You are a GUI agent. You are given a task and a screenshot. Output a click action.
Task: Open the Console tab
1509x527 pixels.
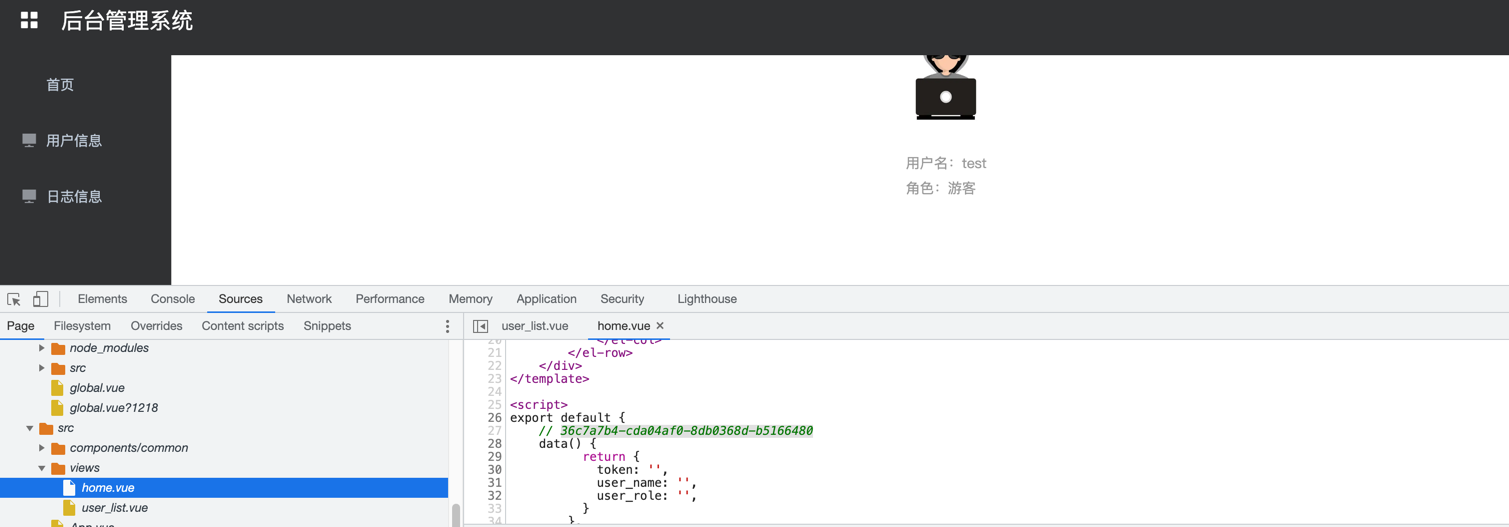(172, 299)
